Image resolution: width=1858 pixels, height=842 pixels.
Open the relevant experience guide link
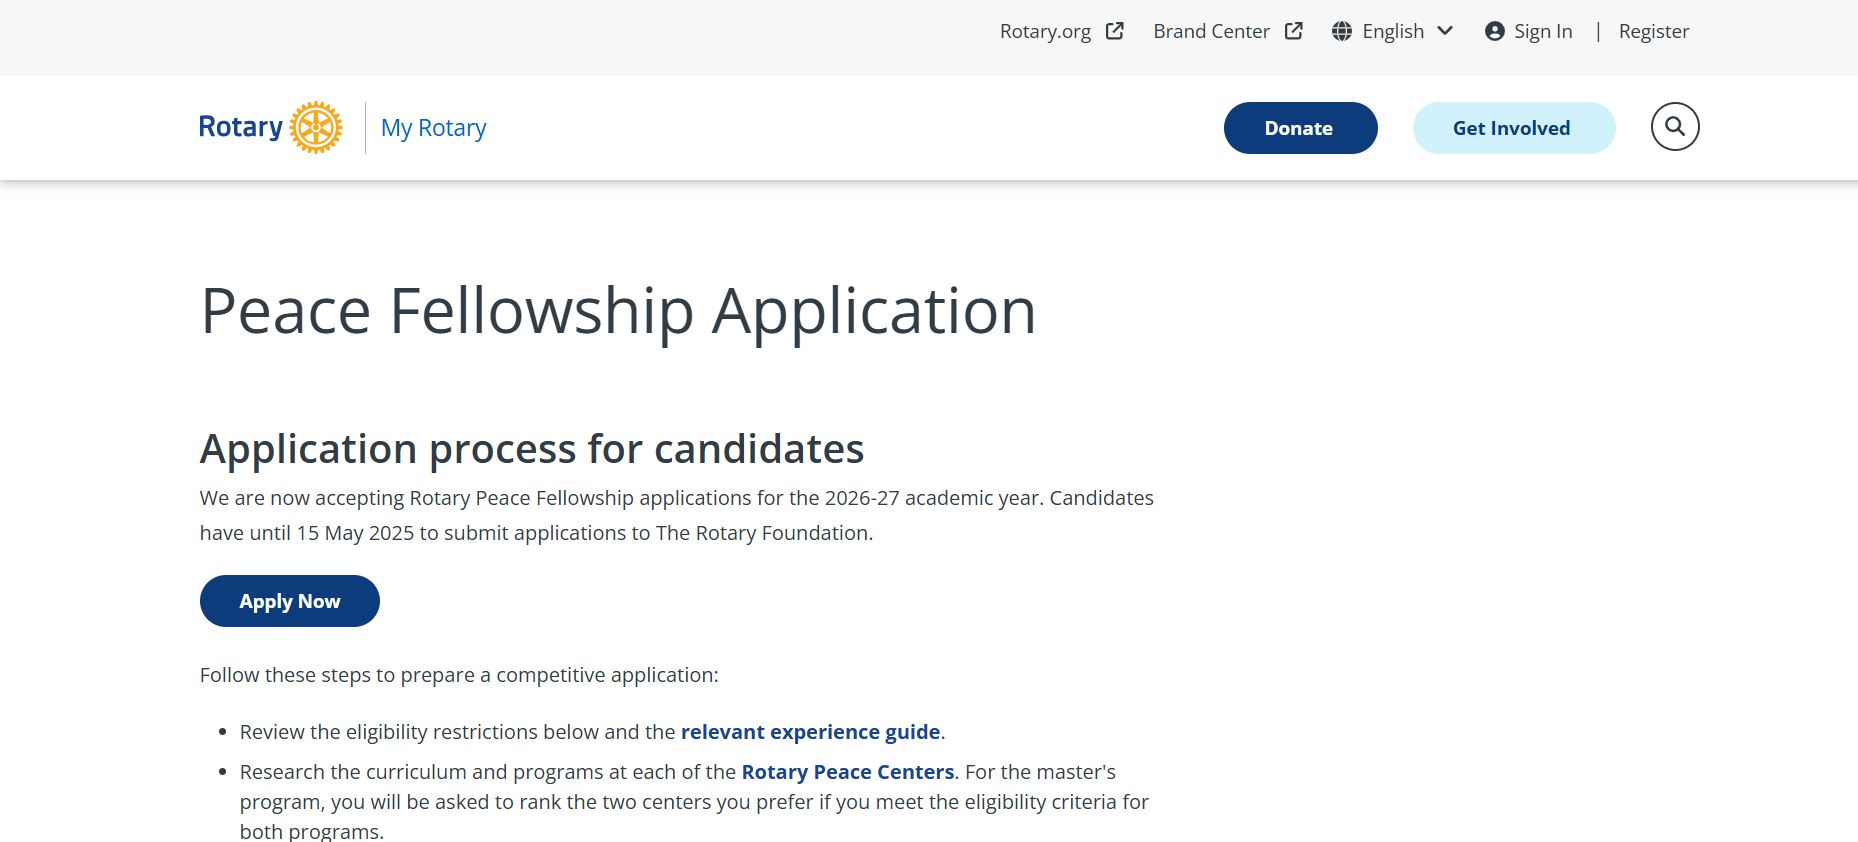click(x=810, y=732)
